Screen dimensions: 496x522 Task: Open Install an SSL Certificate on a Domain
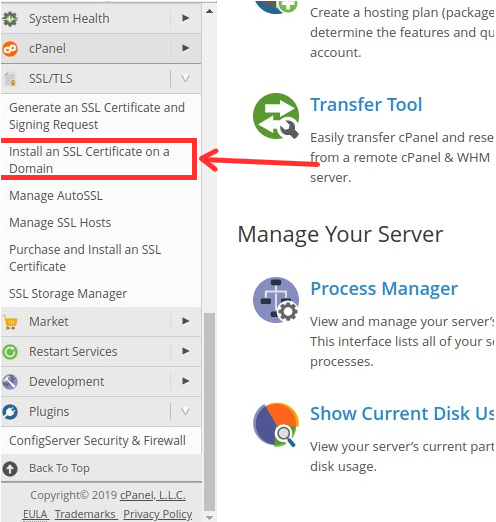click(89, 160)
